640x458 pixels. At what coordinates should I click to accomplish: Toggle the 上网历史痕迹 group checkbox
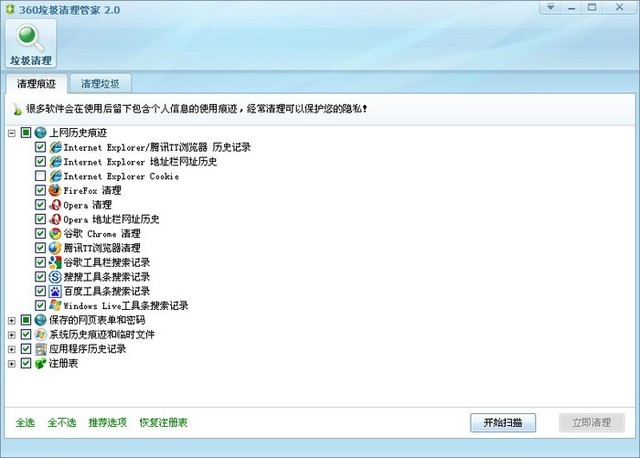coord(26,132)
